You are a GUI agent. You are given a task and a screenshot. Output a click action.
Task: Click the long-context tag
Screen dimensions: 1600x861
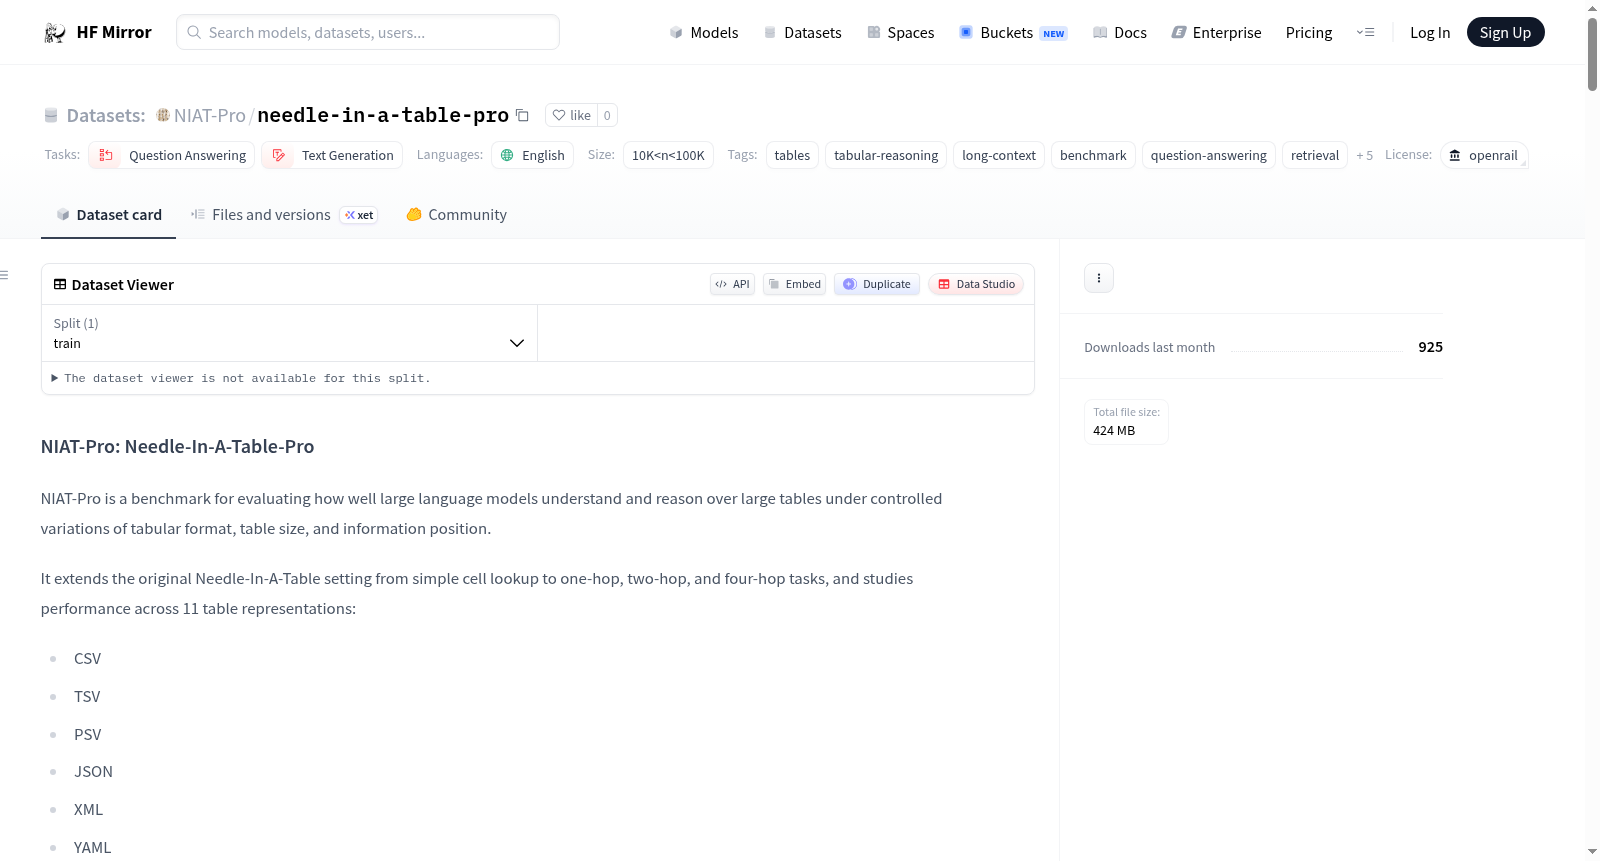point(999,155)
